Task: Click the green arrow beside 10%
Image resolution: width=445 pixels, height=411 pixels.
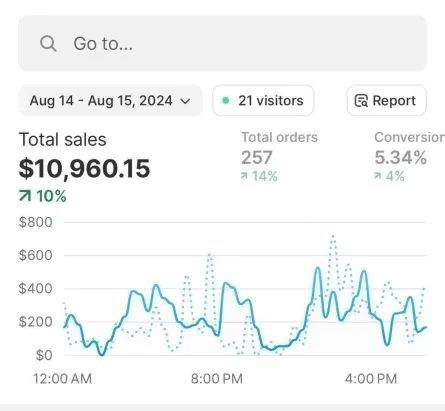Action: tap(25, 196)
